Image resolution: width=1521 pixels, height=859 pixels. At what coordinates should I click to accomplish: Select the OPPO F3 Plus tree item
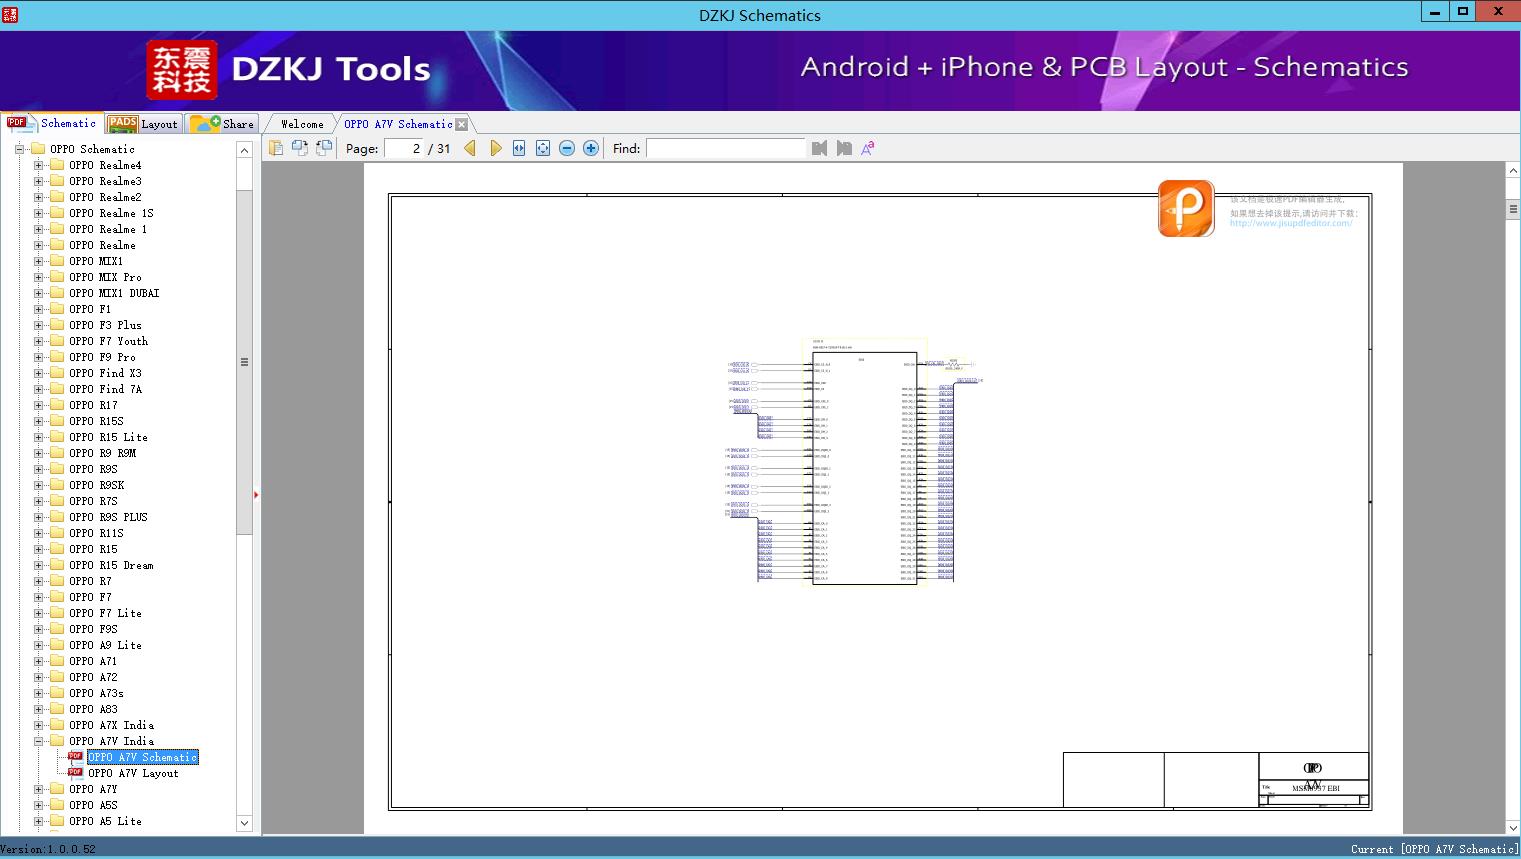(105, 325)
